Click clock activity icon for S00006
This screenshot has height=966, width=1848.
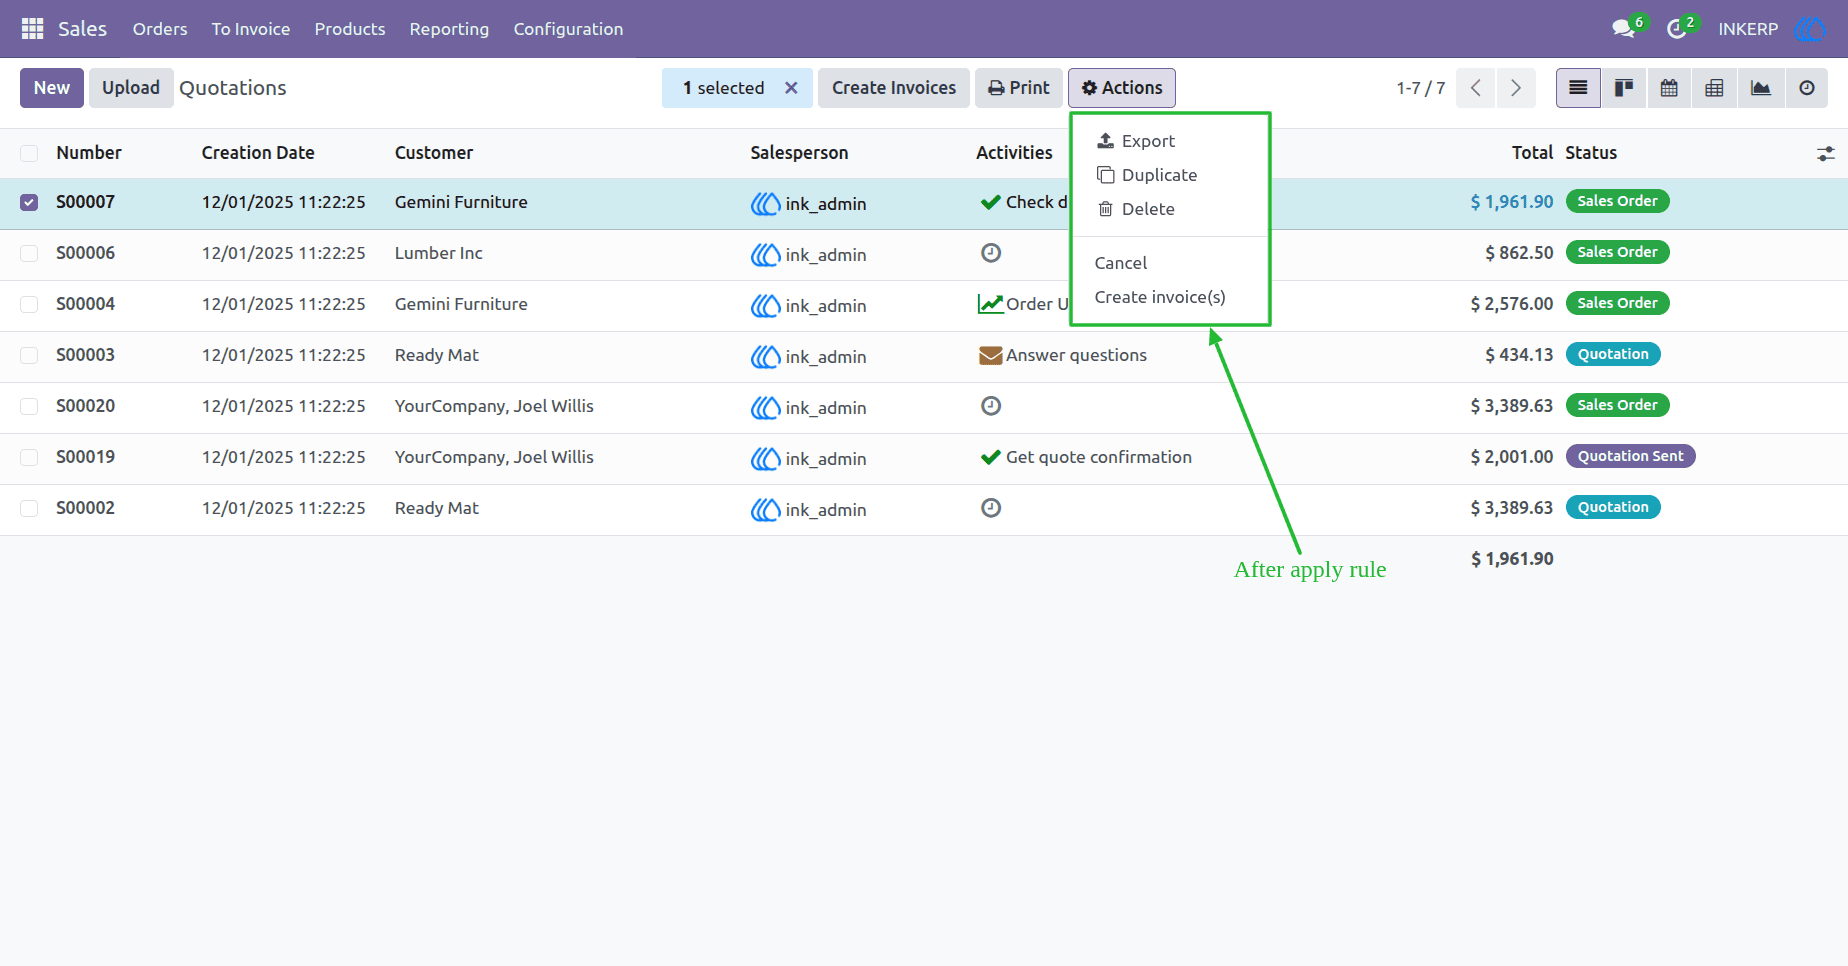[x=991, y=253]
